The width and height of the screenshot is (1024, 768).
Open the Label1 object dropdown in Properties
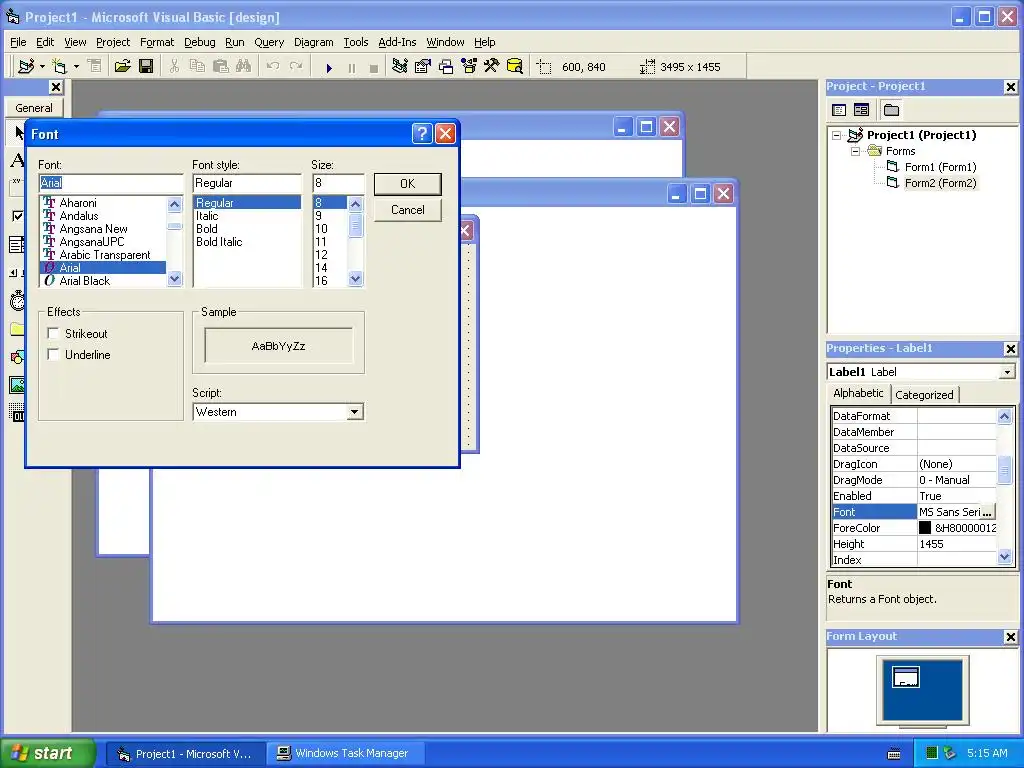(x=1008, y=372)
